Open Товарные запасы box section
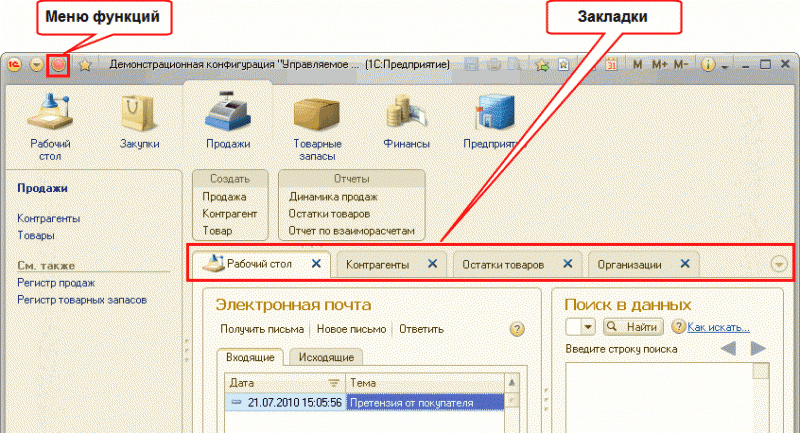The image size is (800, 433). click(317, 128)
